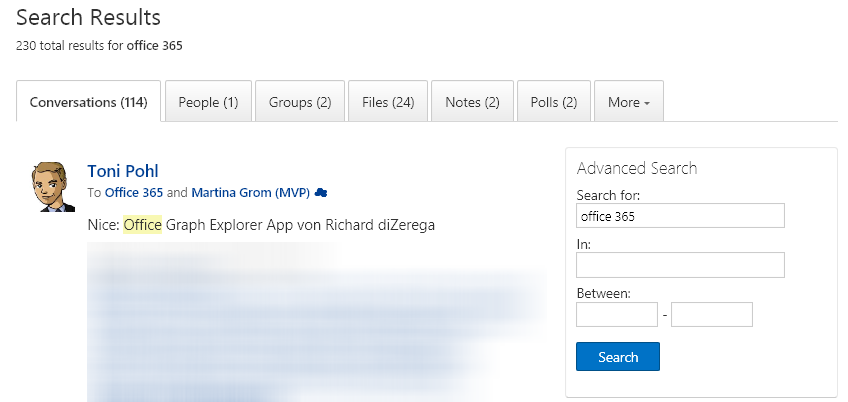The height and width of the screenshot is (402, 848).
Task: Click the Advanced Search heading
Action: [x=637, y=168]
